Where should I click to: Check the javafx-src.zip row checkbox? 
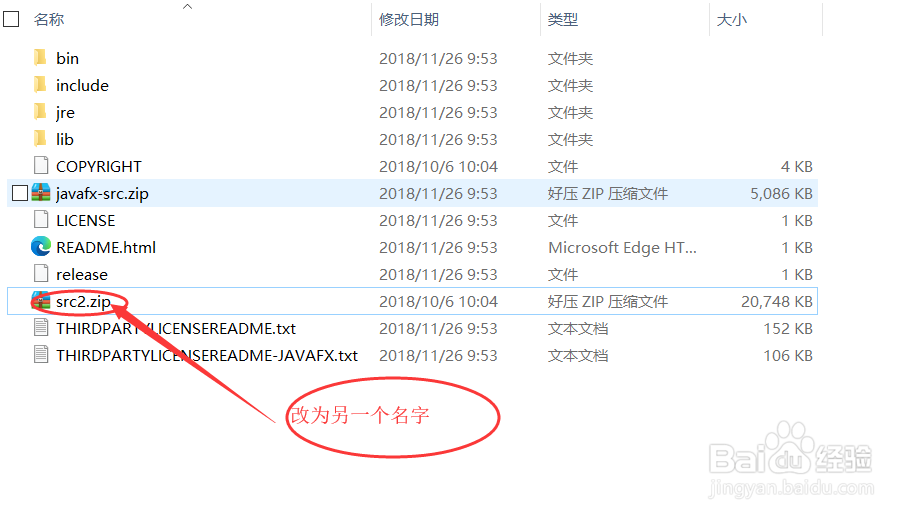pos(20,193)
